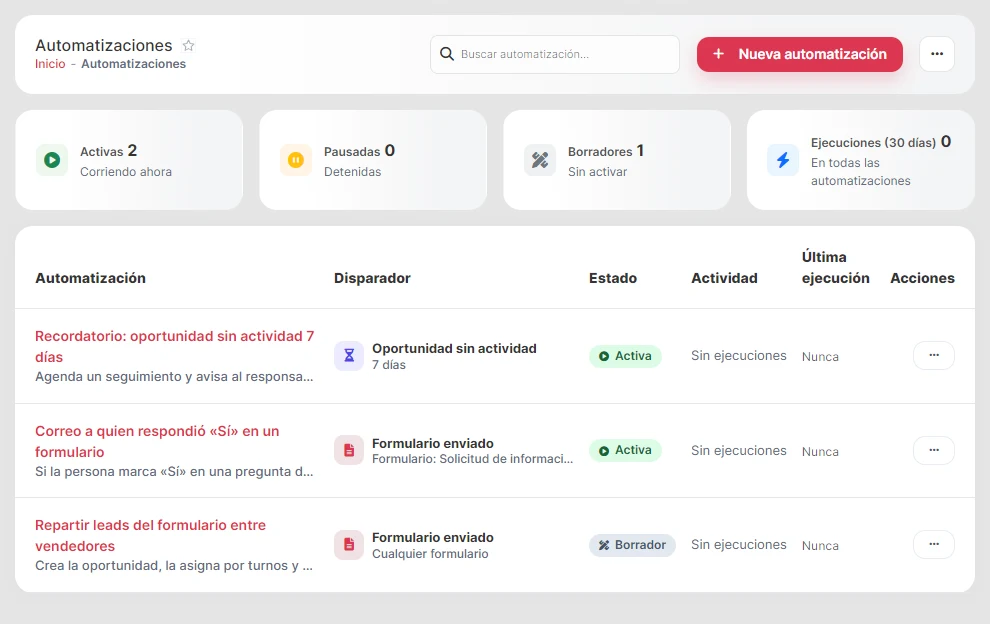Click the Automatización column header
990x624 pixels.
(90, 278)
